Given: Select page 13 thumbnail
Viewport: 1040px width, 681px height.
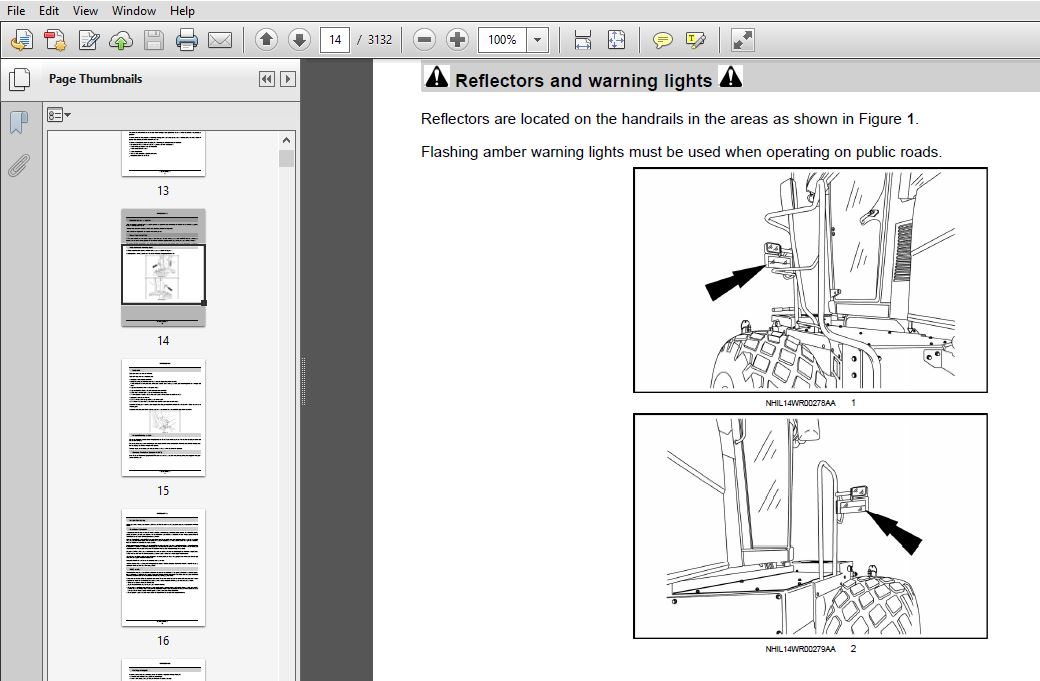Looking at the screenshot, I should [x=163, y=153].
